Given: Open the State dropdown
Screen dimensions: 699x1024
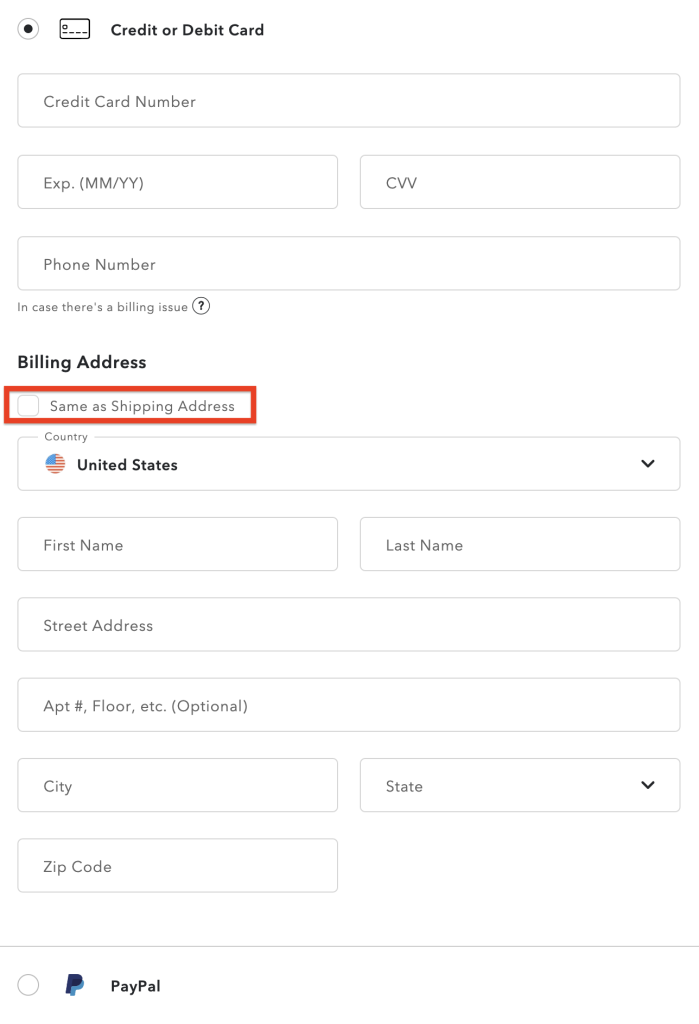Looking at the screenshot, I should pyautogui.click(x=519, y=786).
